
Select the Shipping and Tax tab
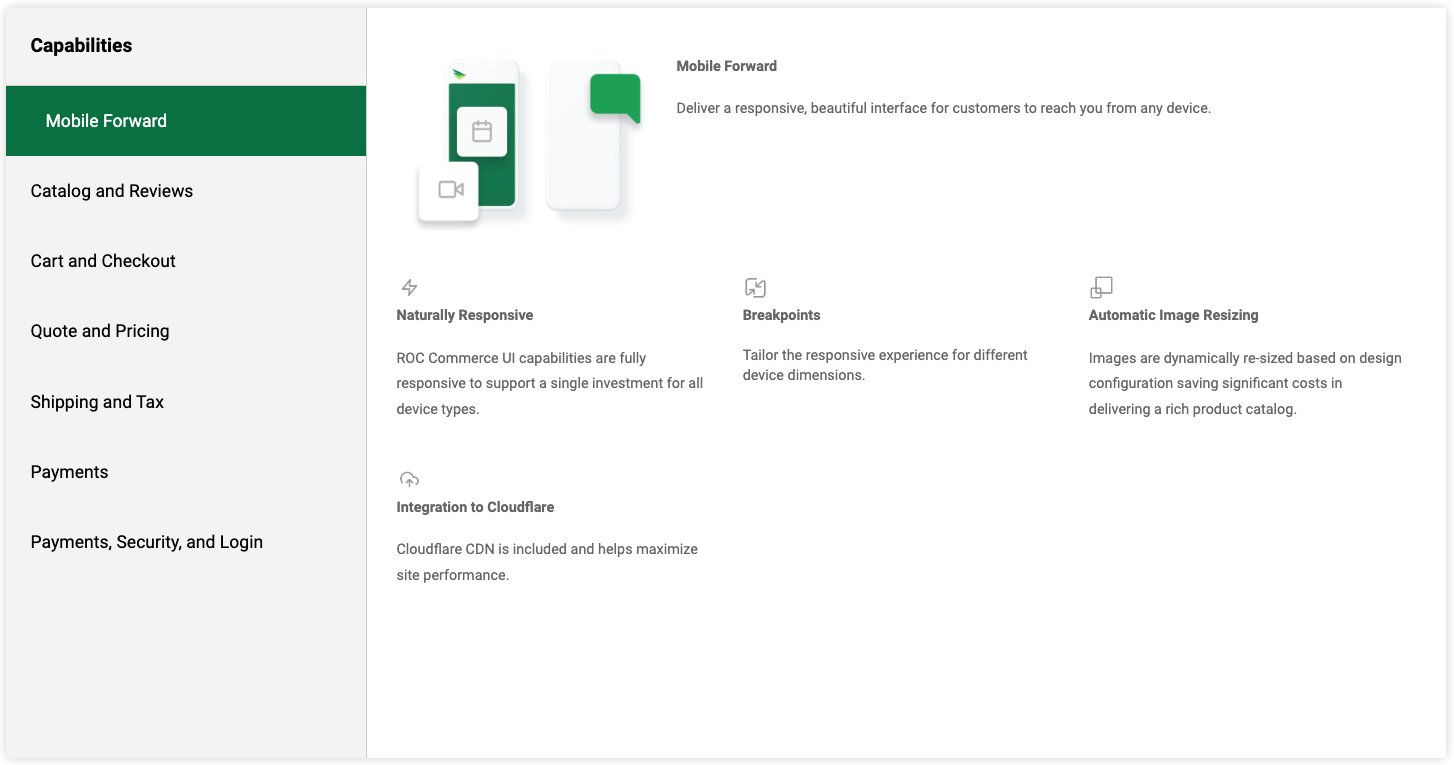tap(186, 402)
